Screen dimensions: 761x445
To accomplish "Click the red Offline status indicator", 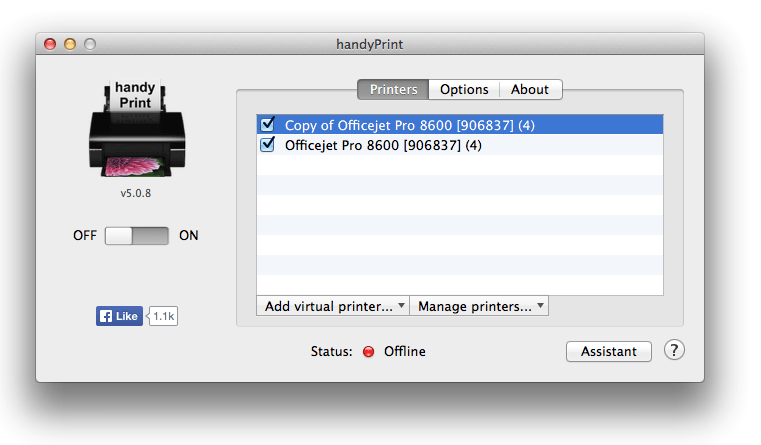I will 368,351.
